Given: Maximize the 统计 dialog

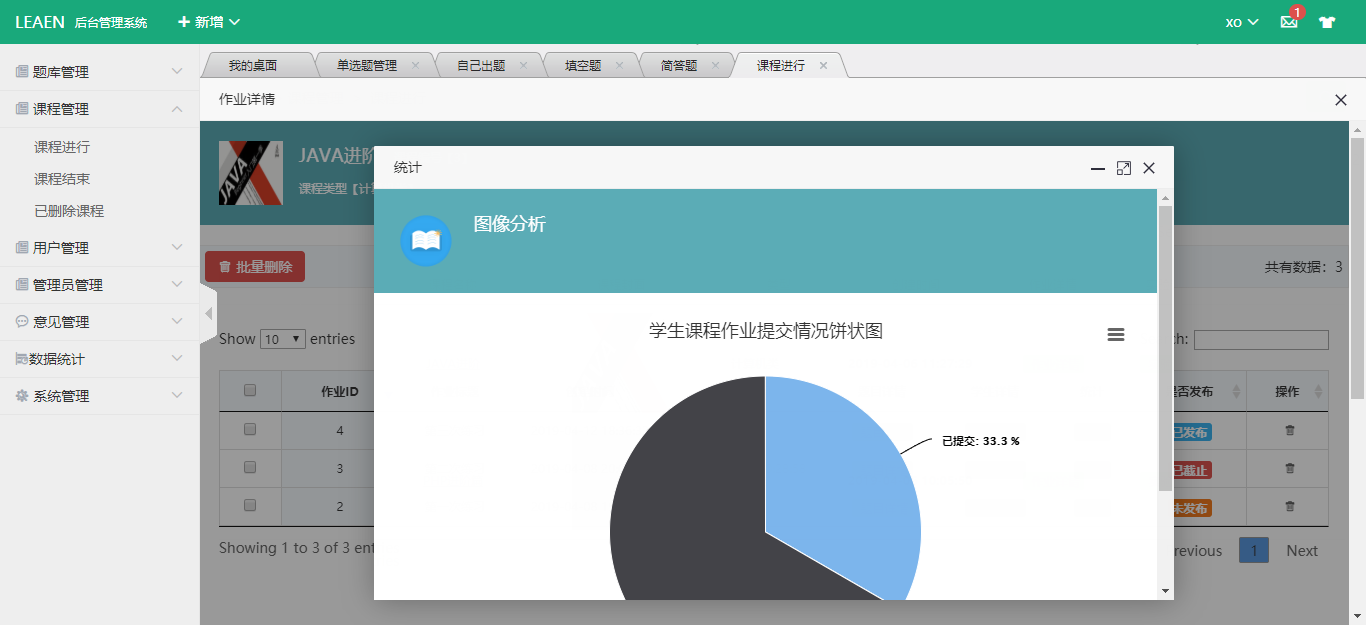Looking at the screenshot, I should pyautogui.click(x=1124, y=168).
